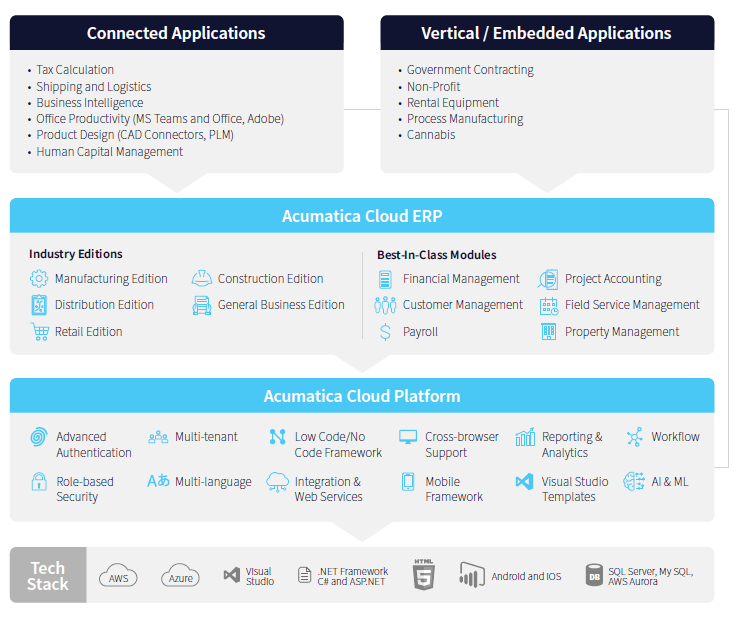Click the Manufacturing Edition gear icon
Image resolution: width=738 pixels, height=618 pixels.
point(39,279)
